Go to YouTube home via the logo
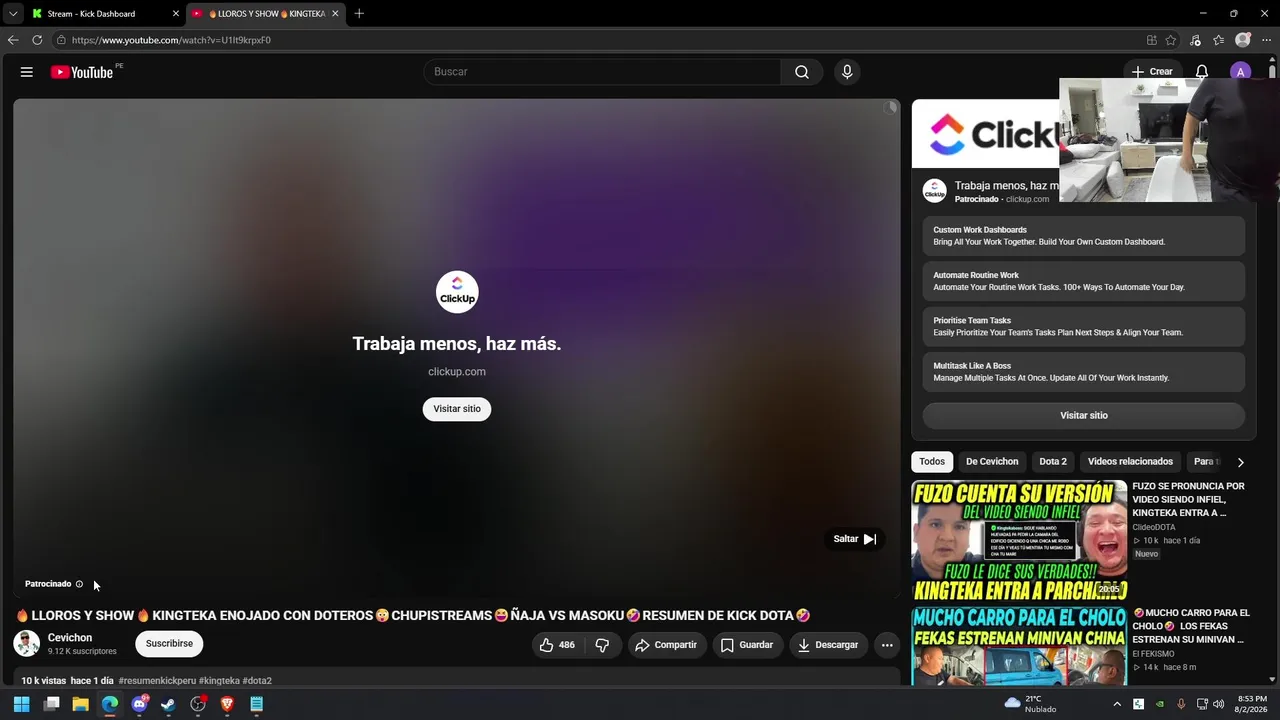 [82, 72]
